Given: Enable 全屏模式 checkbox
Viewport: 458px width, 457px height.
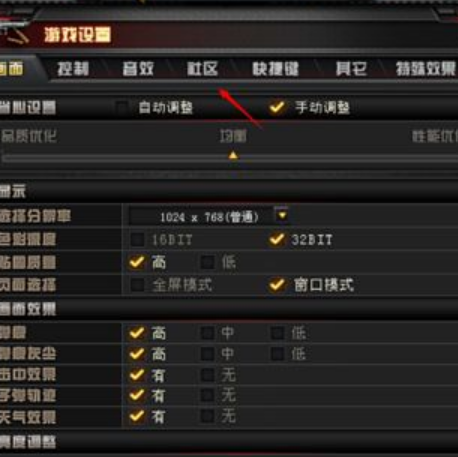Looking at the screenshot, I should tap(137, 285).
